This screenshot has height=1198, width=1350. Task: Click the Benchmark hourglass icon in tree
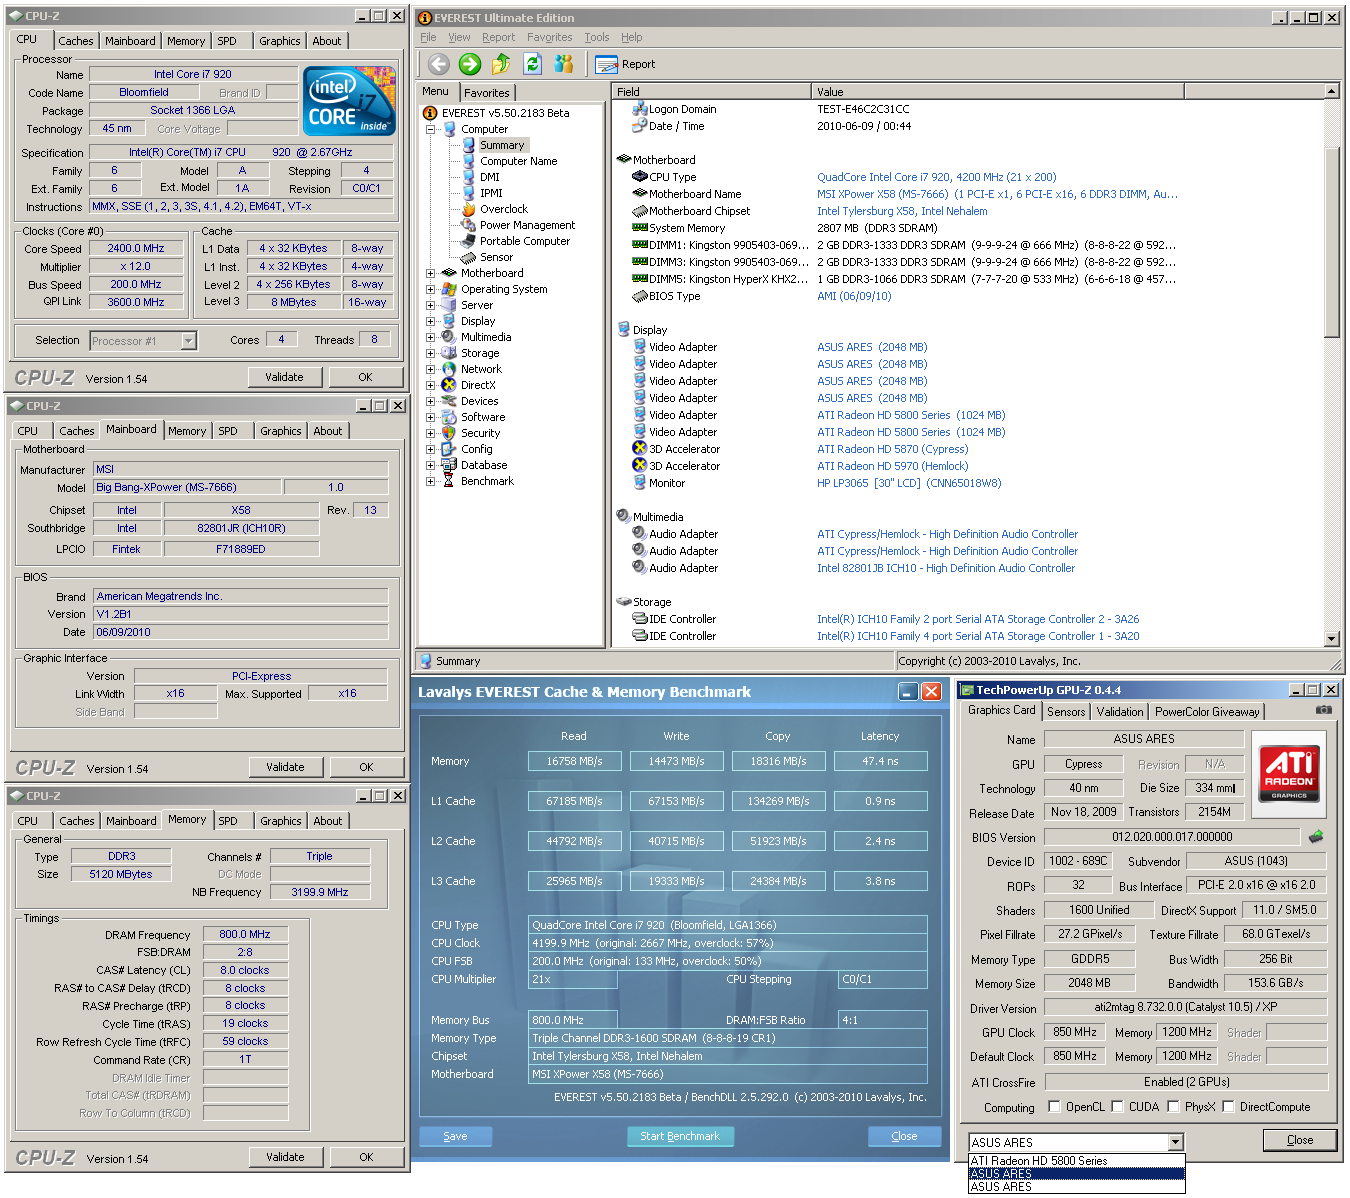tap(449, 481)
